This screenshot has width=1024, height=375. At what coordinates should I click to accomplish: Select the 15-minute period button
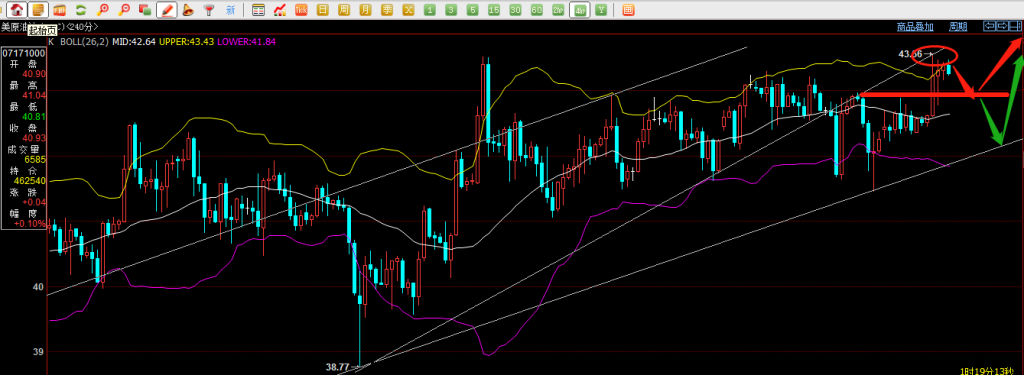coord(494,9)
